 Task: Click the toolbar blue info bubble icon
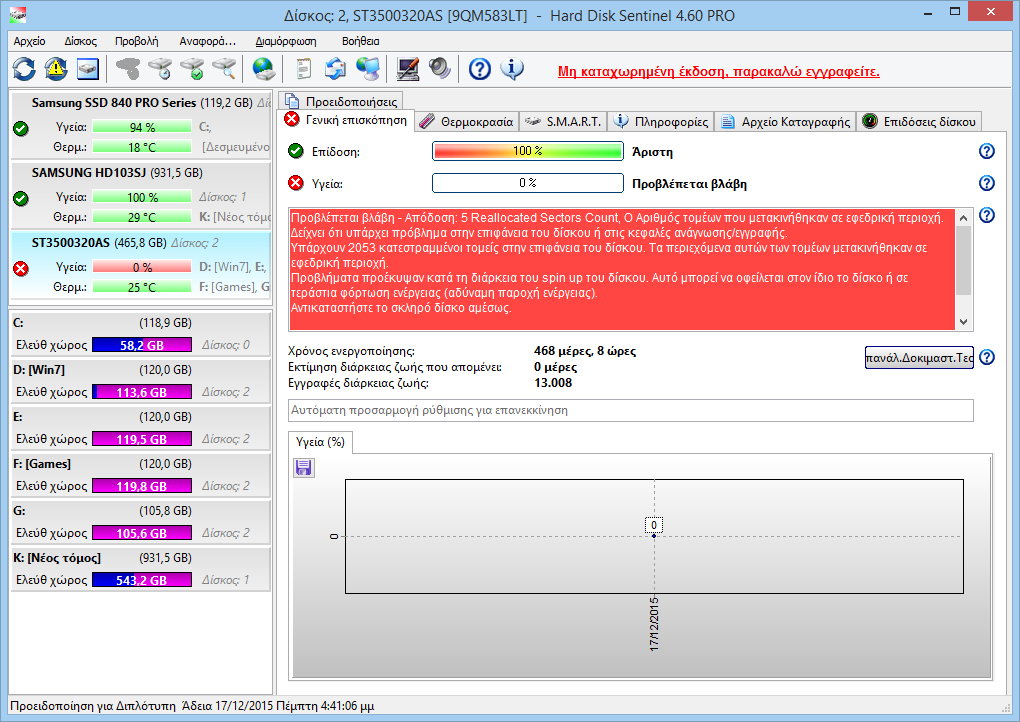point(512,68)
